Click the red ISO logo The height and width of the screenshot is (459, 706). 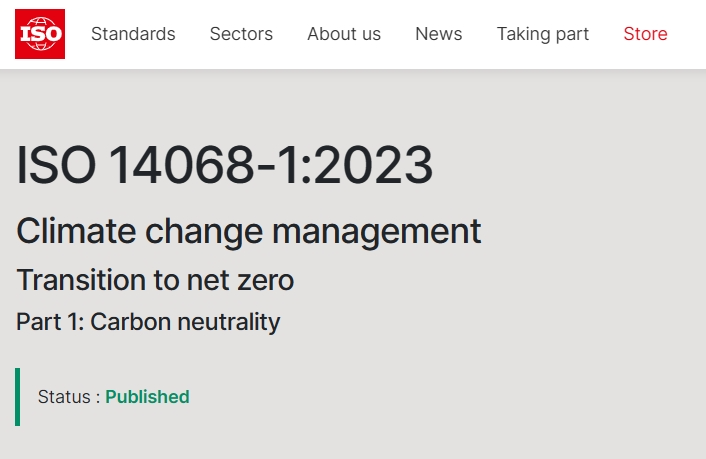click(x=40, y=34)
